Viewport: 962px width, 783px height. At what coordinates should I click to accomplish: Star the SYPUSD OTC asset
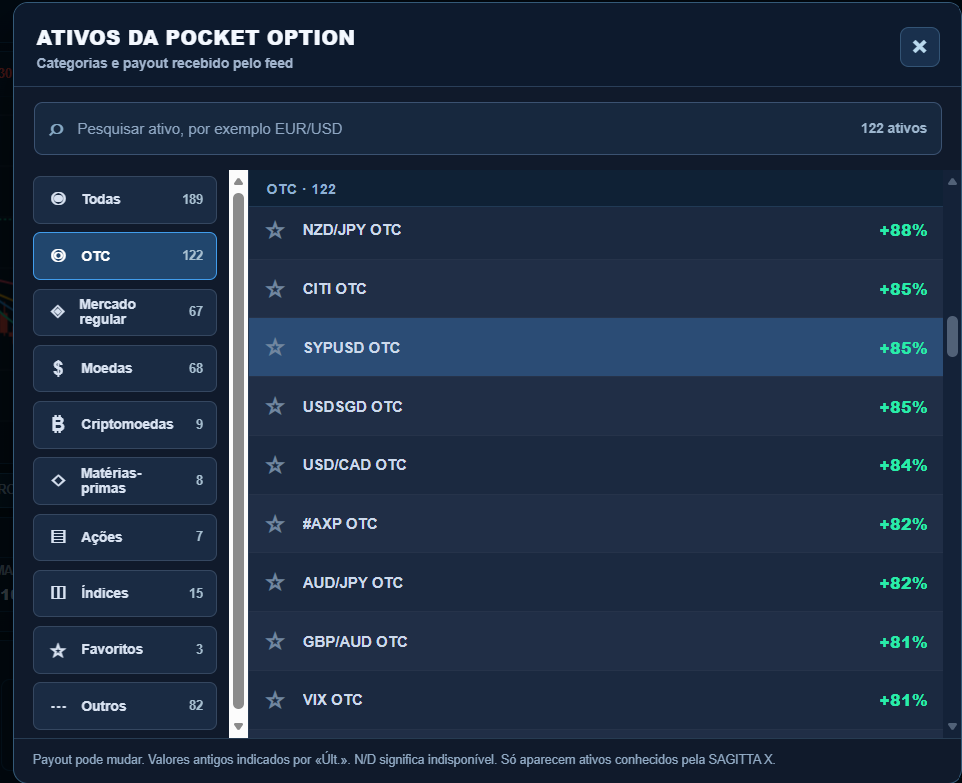pos(275,347)
